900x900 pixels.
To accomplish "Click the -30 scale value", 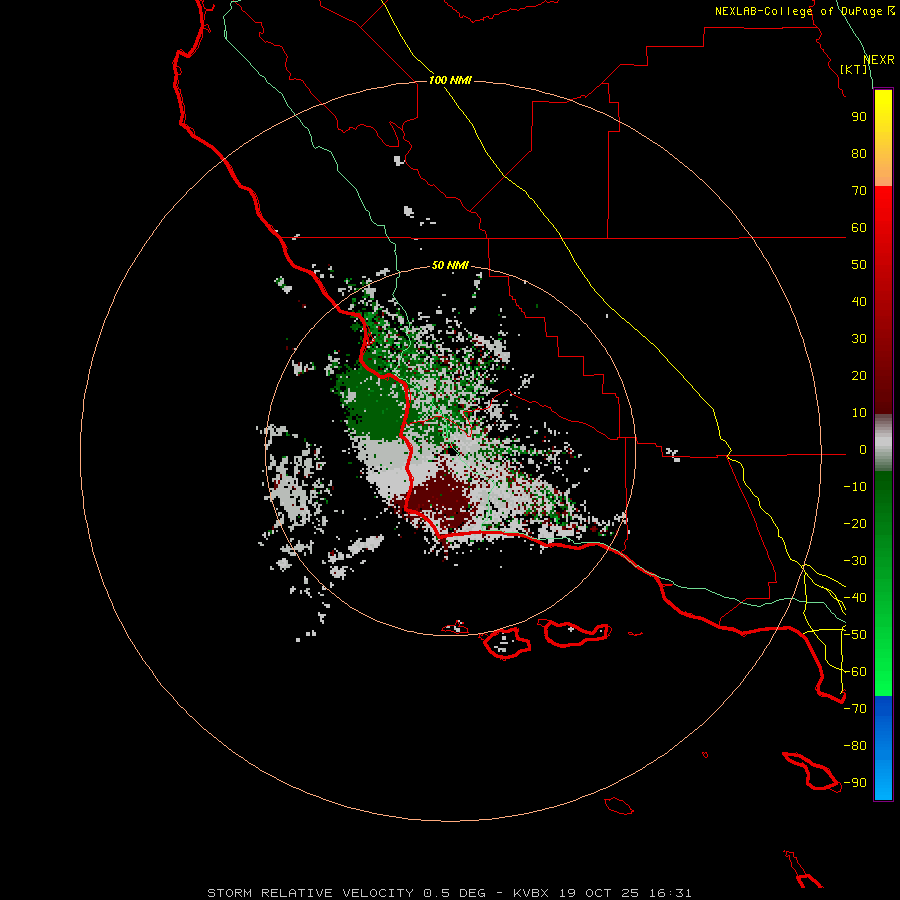I will (855, 561).
